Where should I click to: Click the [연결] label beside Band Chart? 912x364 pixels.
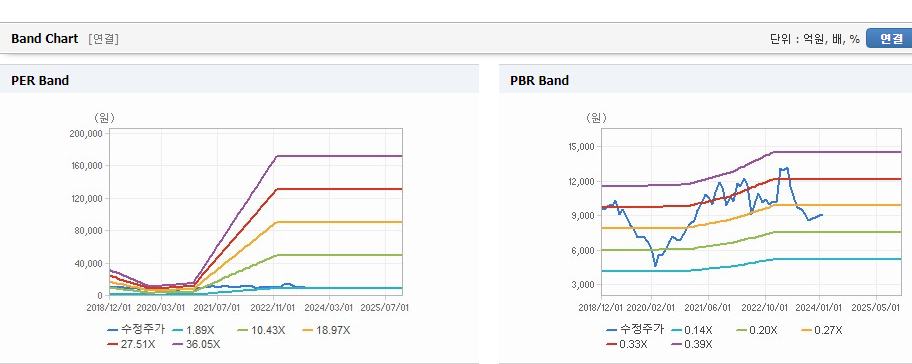point(104,39)
